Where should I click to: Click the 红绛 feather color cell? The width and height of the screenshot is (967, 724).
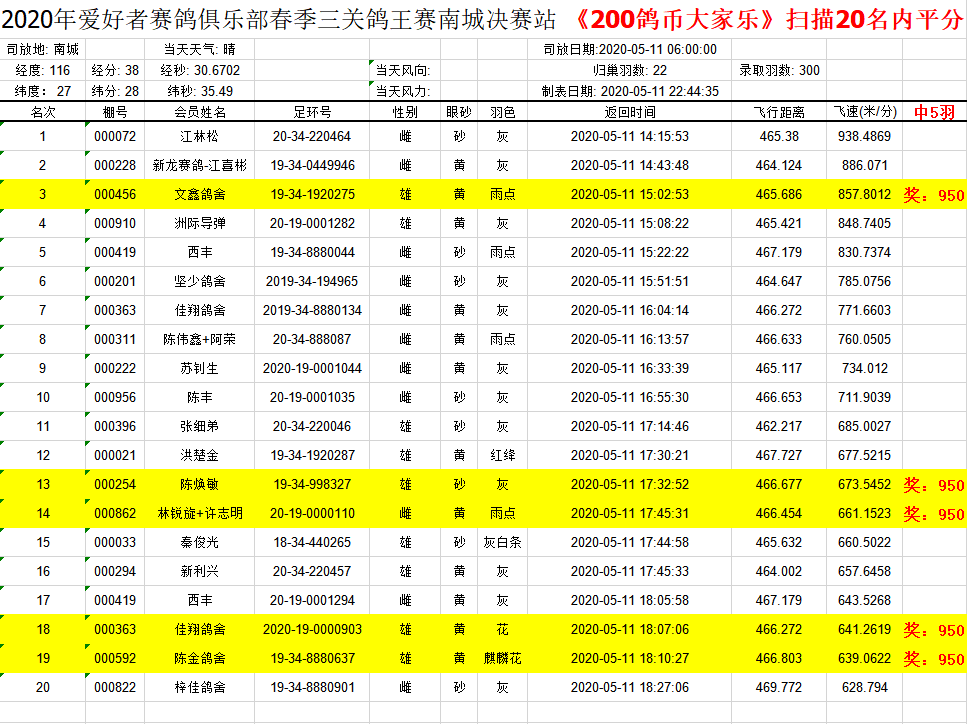click(x=502, y=455)
